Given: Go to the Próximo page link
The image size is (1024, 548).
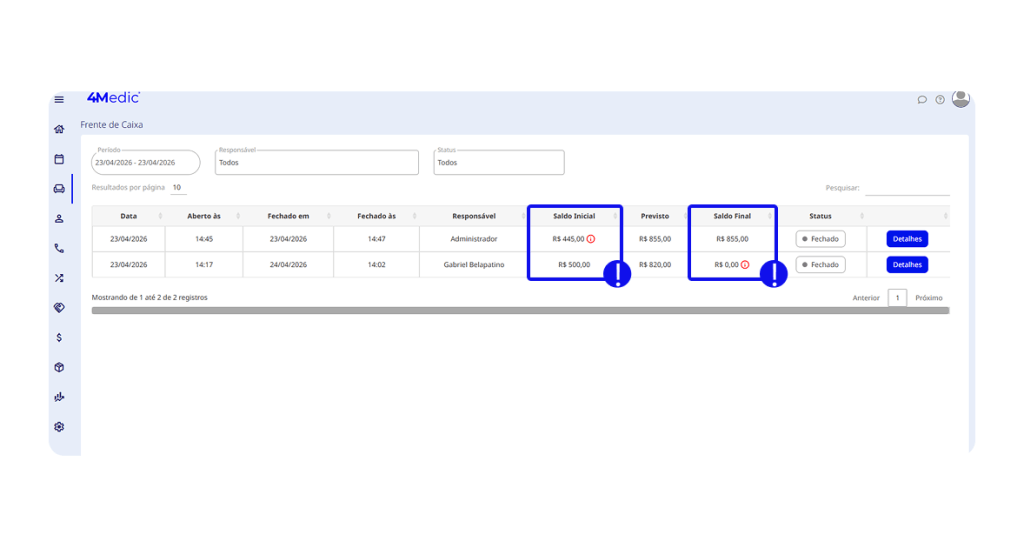Looking at the screenshot, I should (x=928, y=298).
